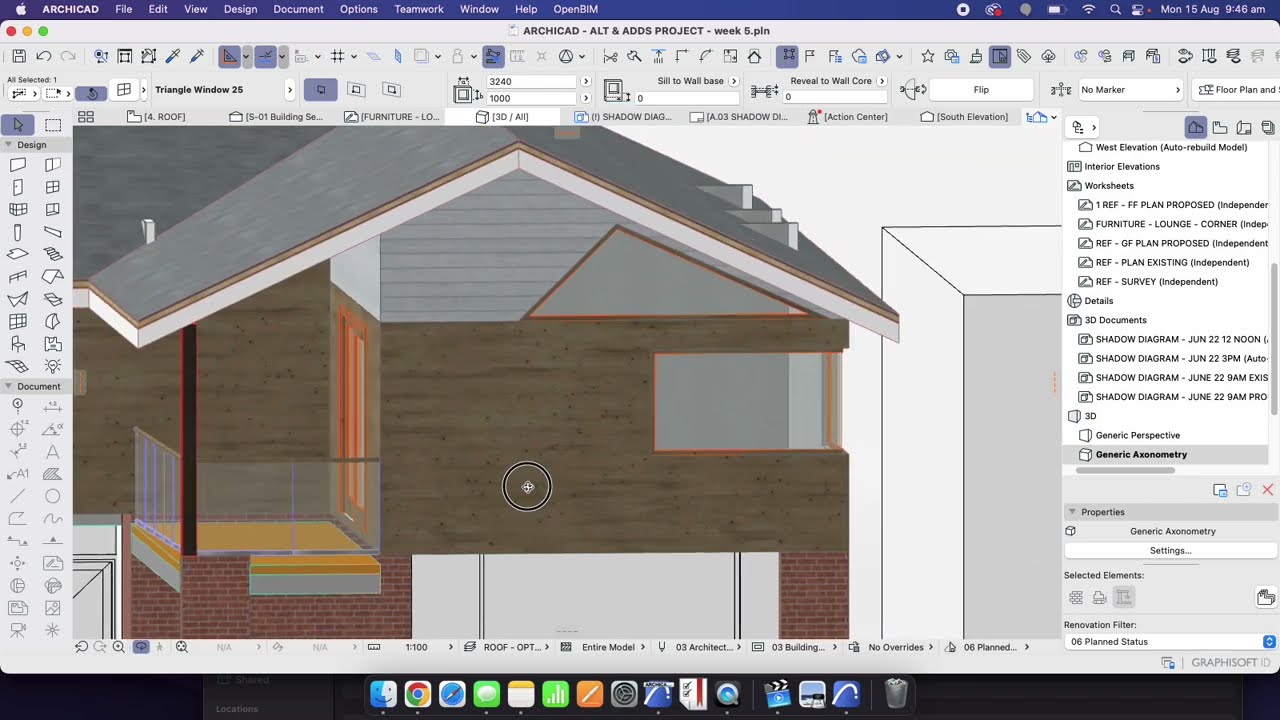1280x720 pixels.
Task: Click the window height field 1000
Action: (531, 98)
